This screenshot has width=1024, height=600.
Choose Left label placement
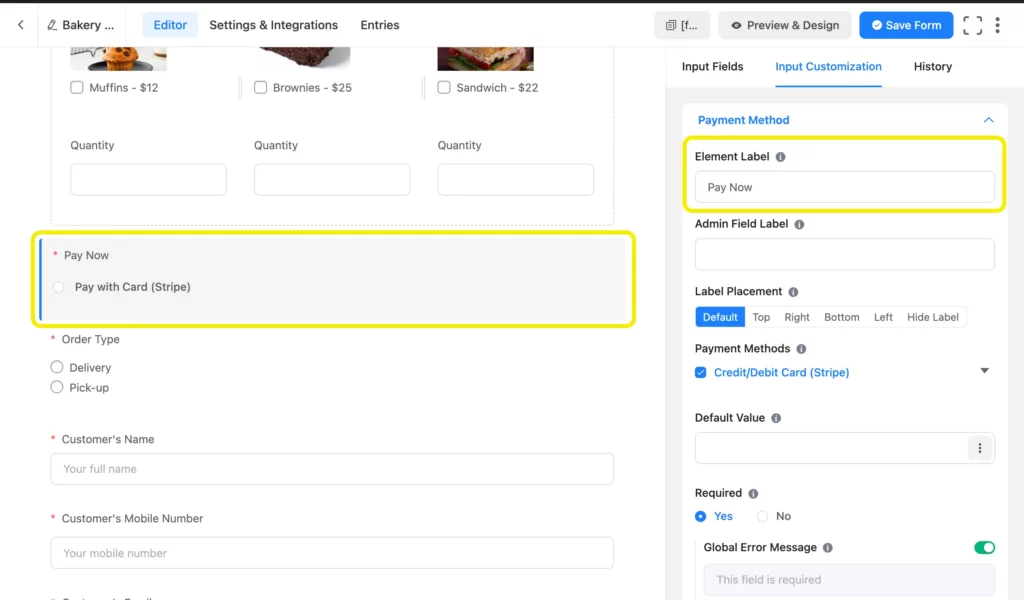[883, 317]
